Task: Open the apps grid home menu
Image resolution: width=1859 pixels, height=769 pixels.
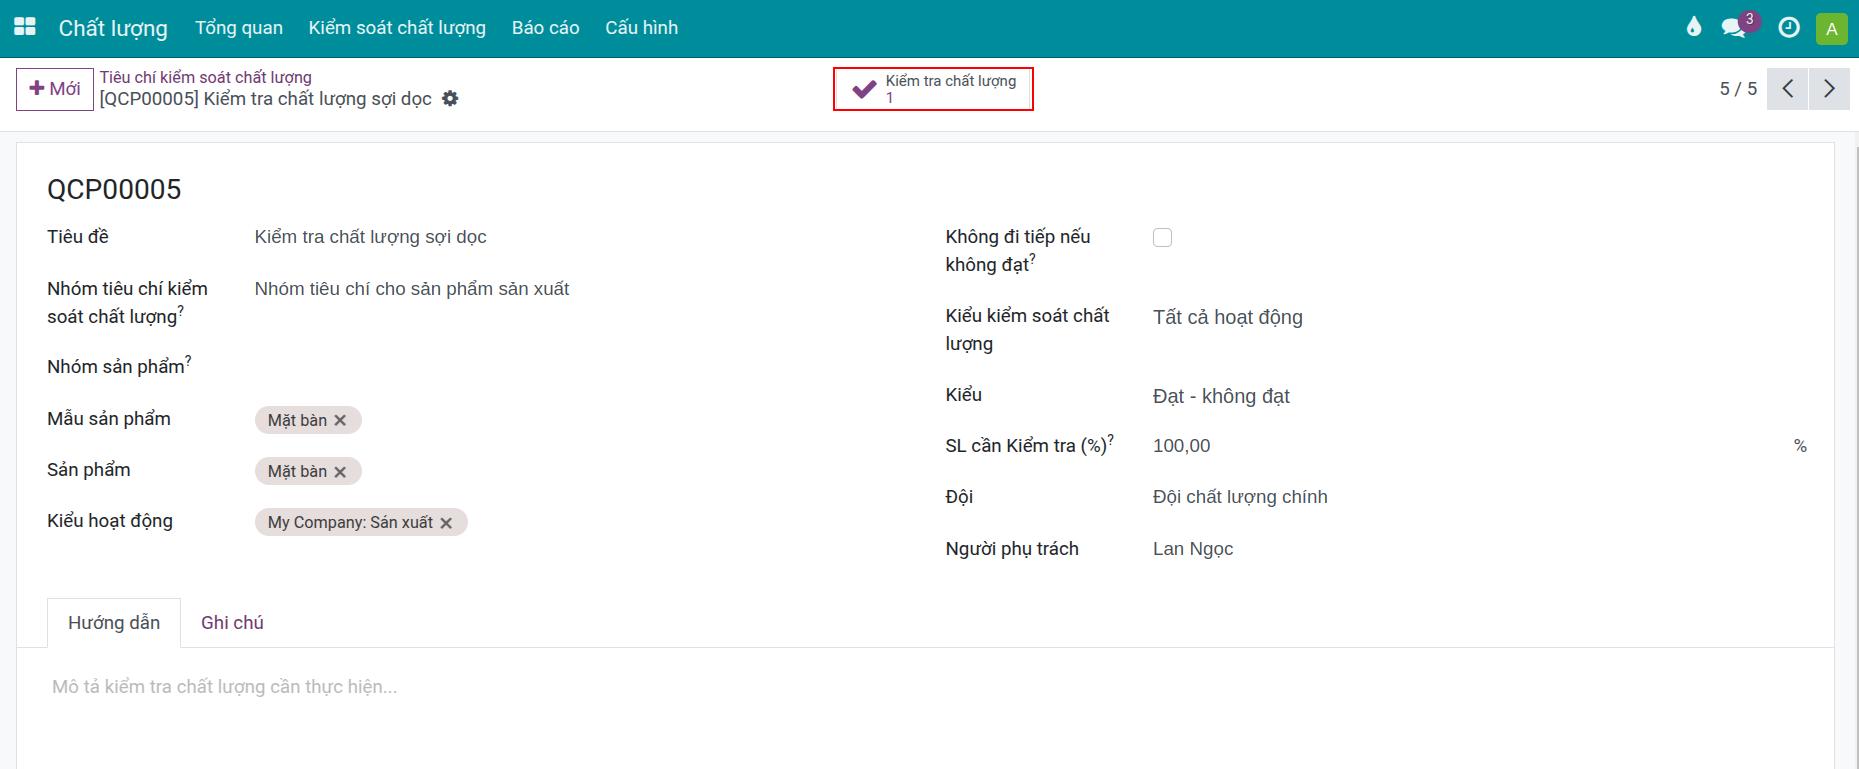Action: coord(25,27)
